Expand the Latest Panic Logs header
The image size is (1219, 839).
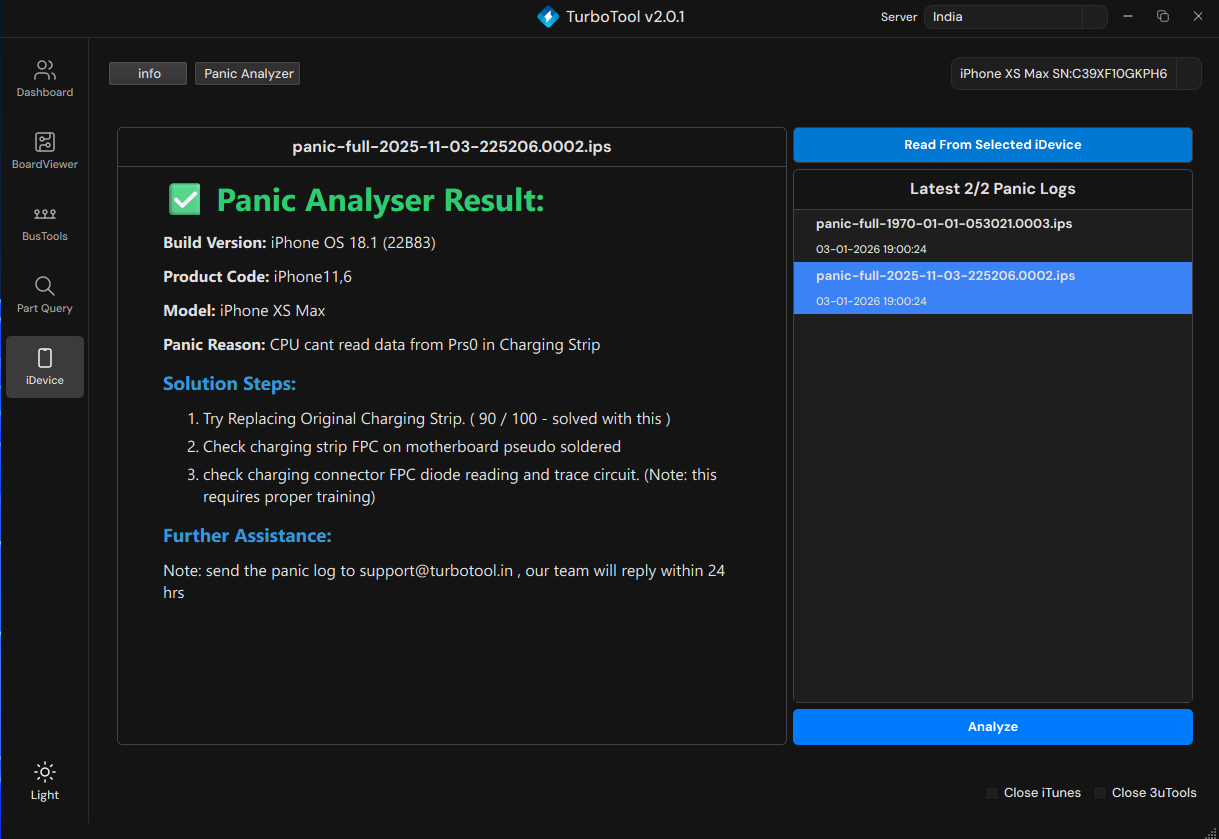(x=992, y=188)
